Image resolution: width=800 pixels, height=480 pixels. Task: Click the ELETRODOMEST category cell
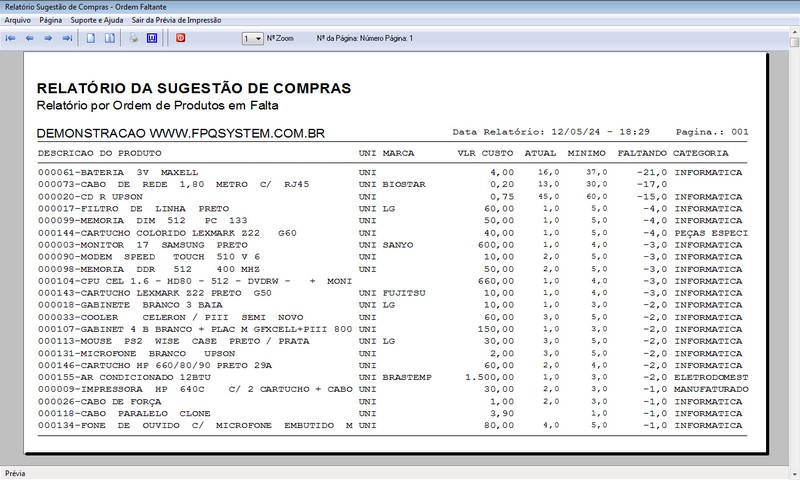click(711, 377)
